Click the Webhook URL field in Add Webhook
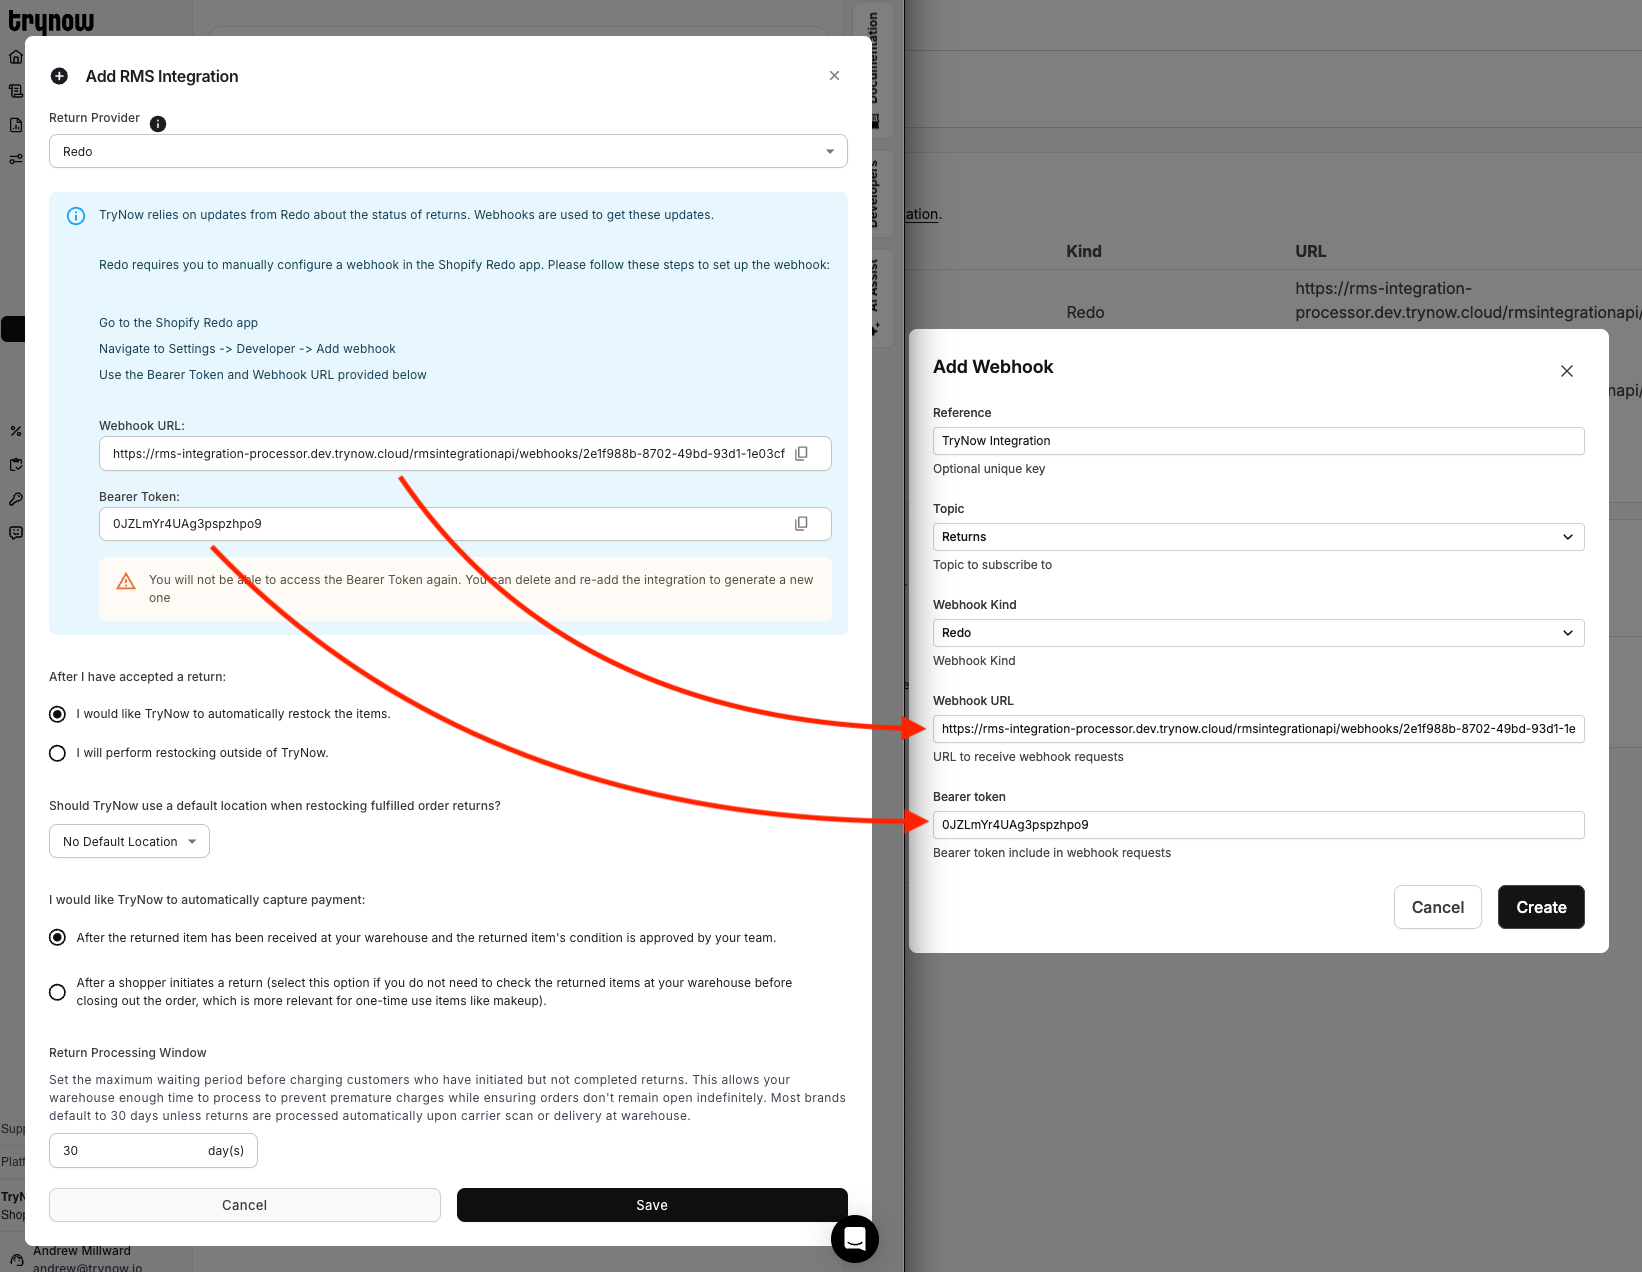 click(1258, 729)
